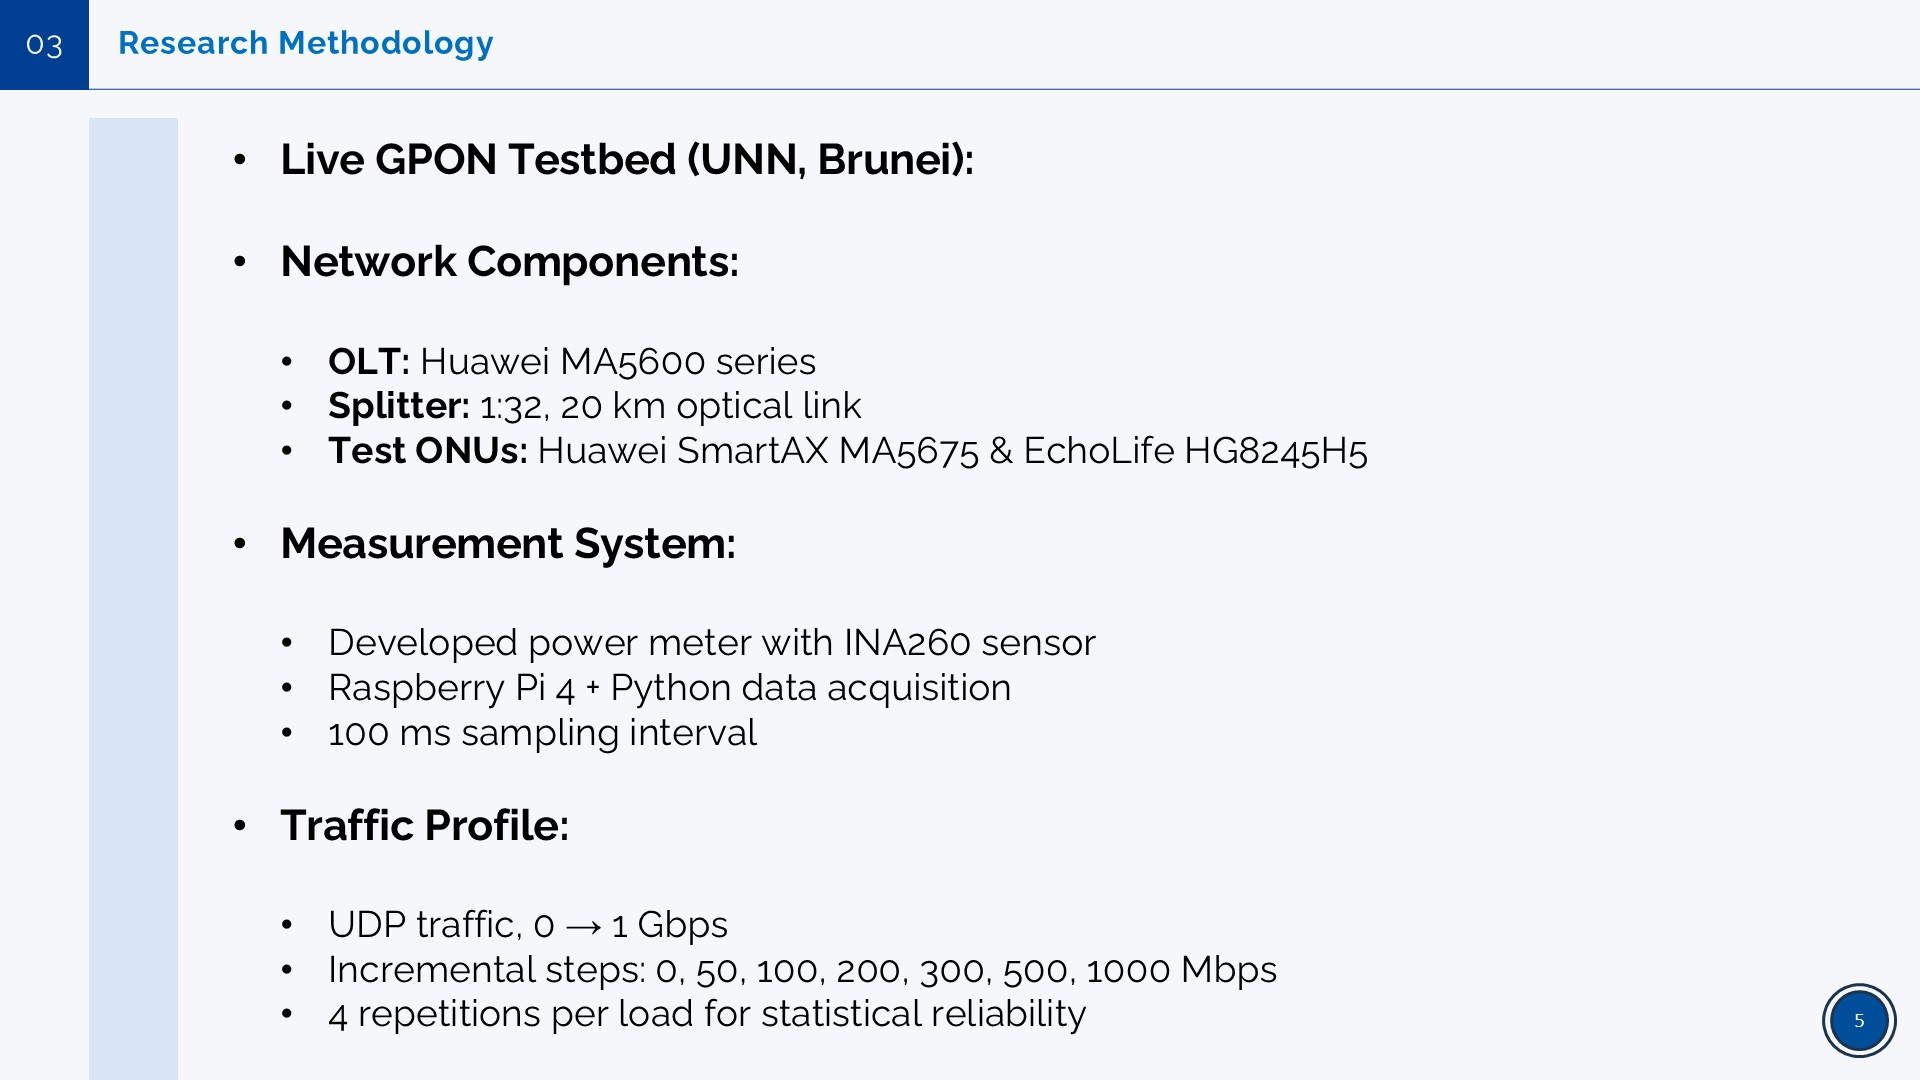
Task: Select the Test ONUs bullet line
Action: pos(847,451)
